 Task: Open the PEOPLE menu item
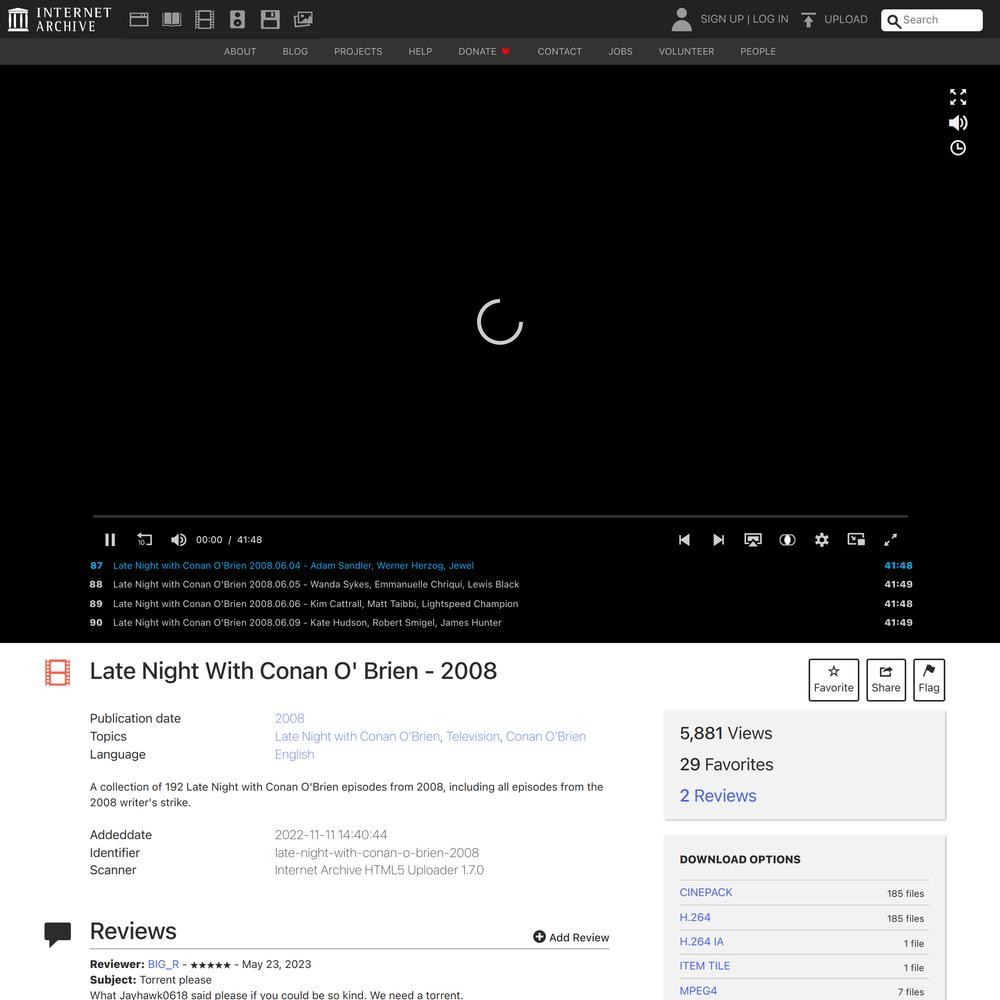click(758, 52)
